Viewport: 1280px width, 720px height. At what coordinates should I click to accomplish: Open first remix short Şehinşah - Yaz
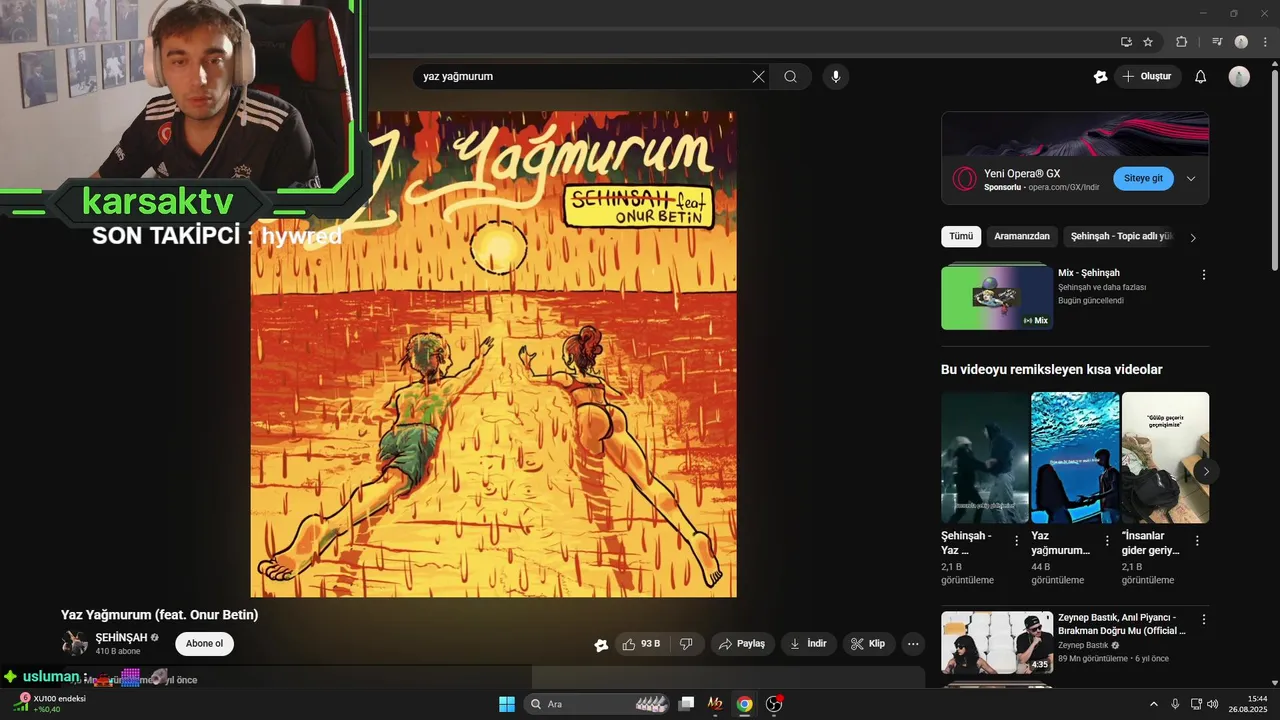coord(985,457)
